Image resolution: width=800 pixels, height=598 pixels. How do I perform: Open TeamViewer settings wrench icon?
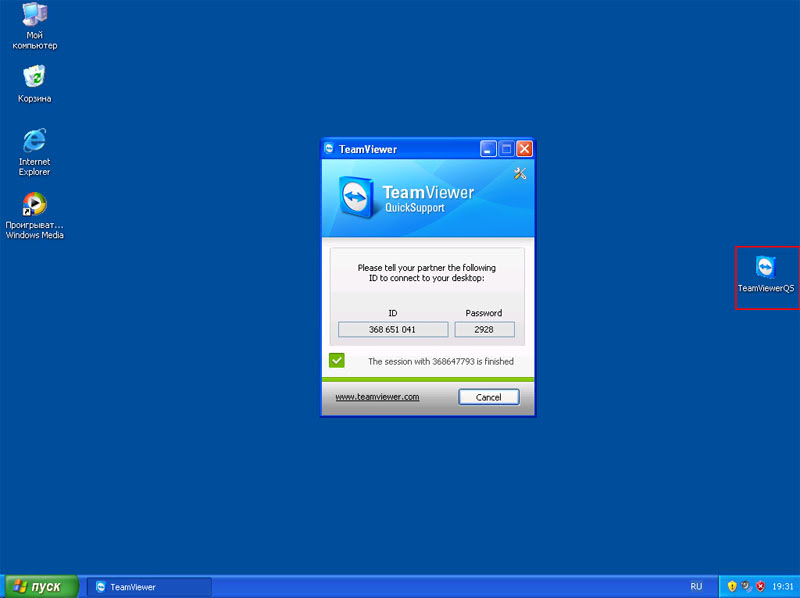(x=520, y=174)
